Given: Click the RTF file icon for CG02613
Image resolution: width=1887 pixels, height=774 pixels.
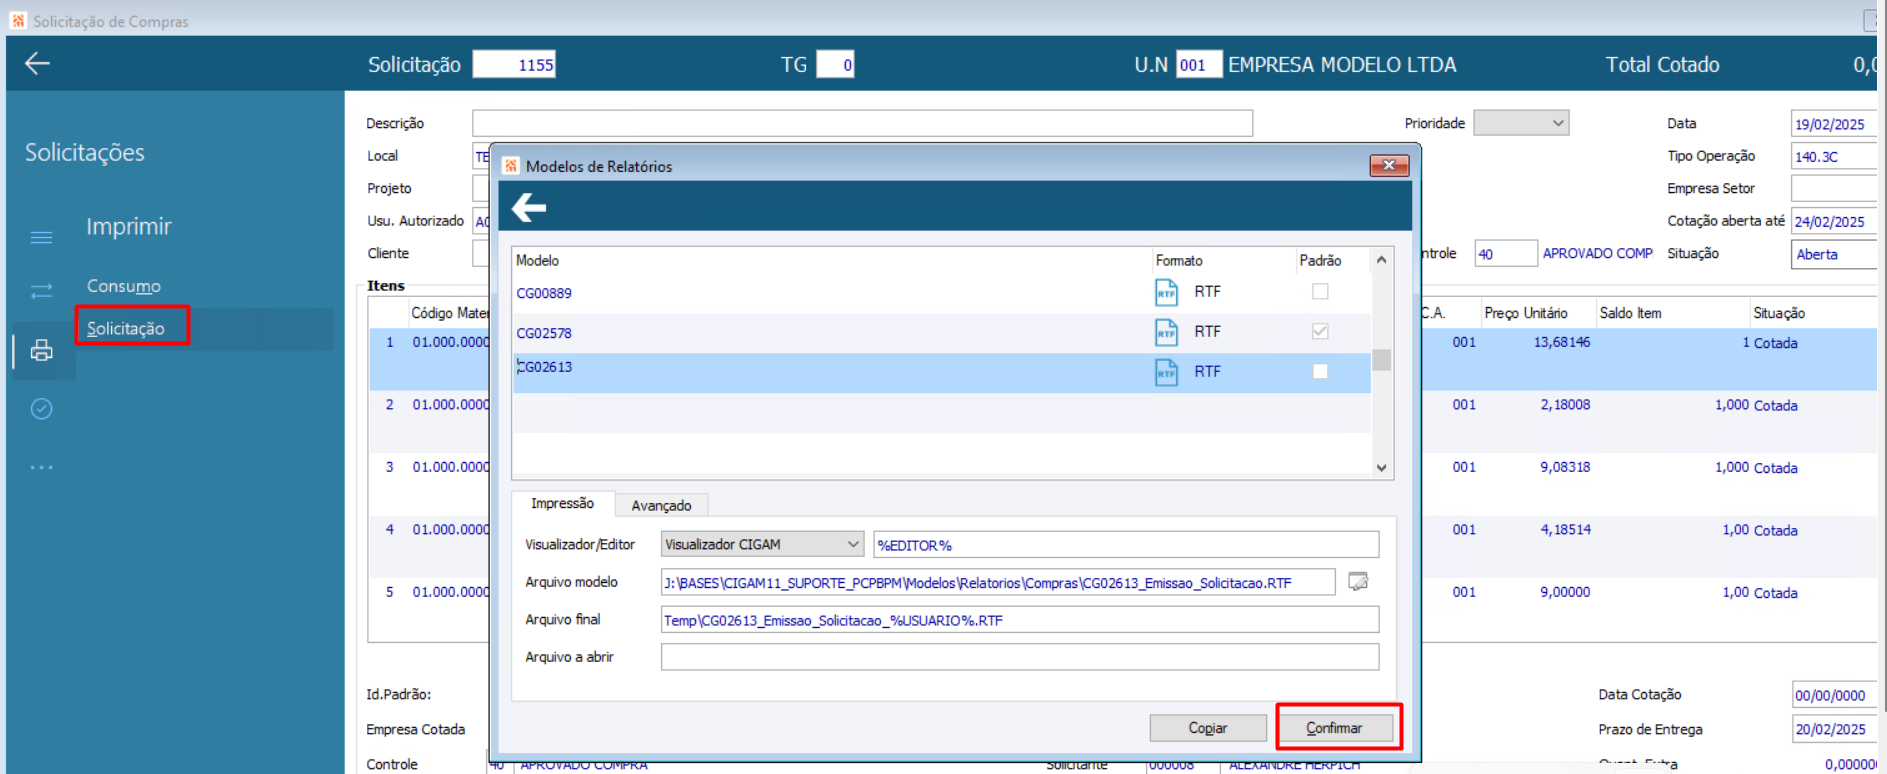Looking at the screenshot, I should click(1166, 372).
